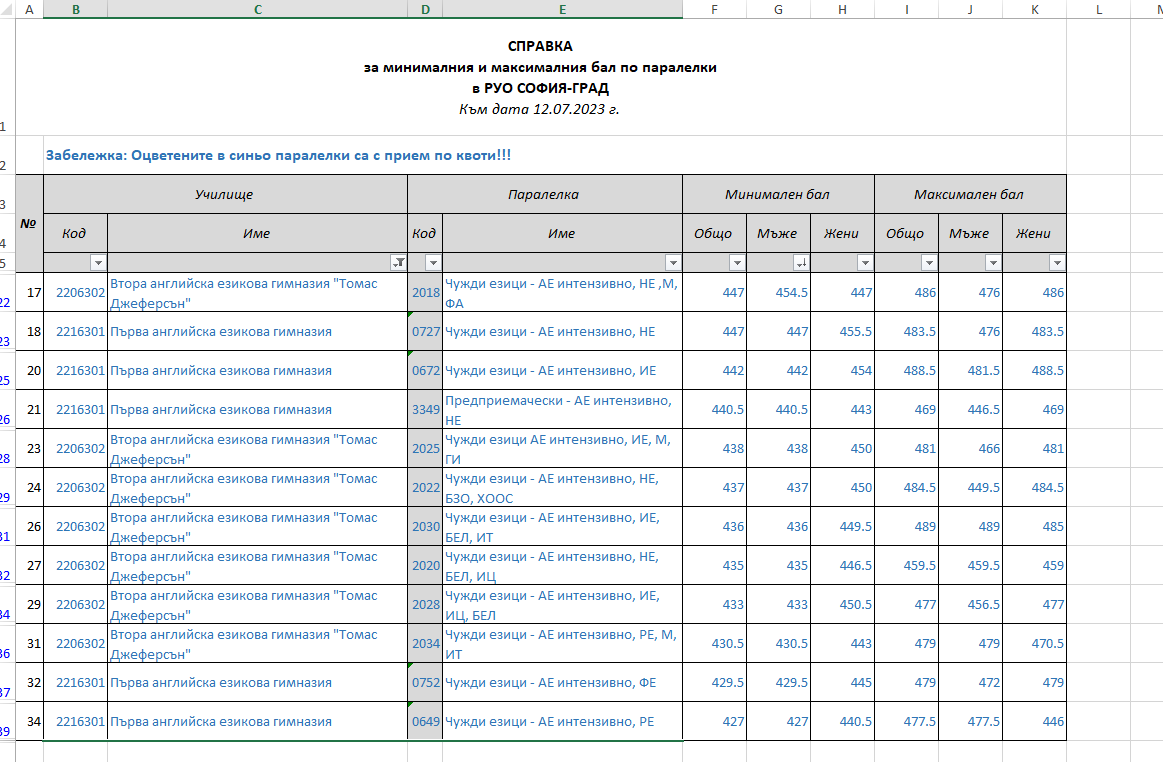Click the Паралелка merged header cell
This screenshot has width=1163, height=762.
tap(544, 194)
